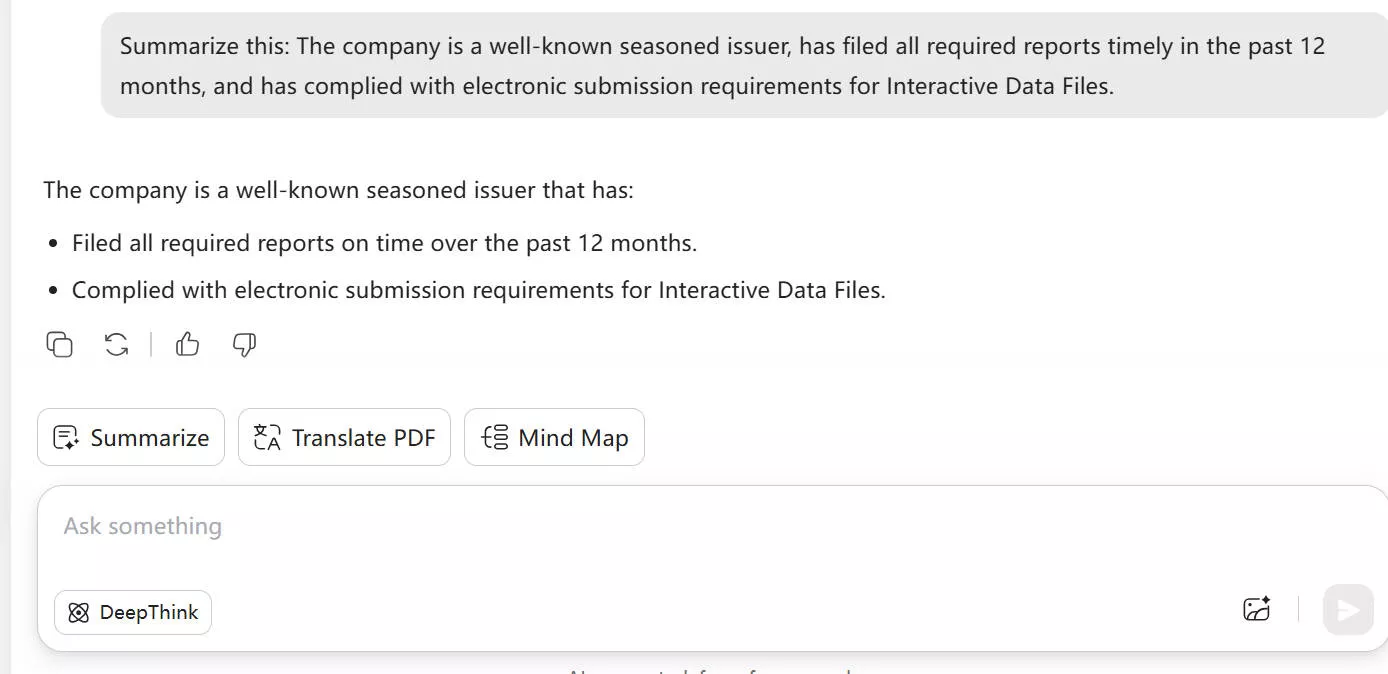Copy the AI summary response
This screenshot has height=674, width=1388.
59,344
